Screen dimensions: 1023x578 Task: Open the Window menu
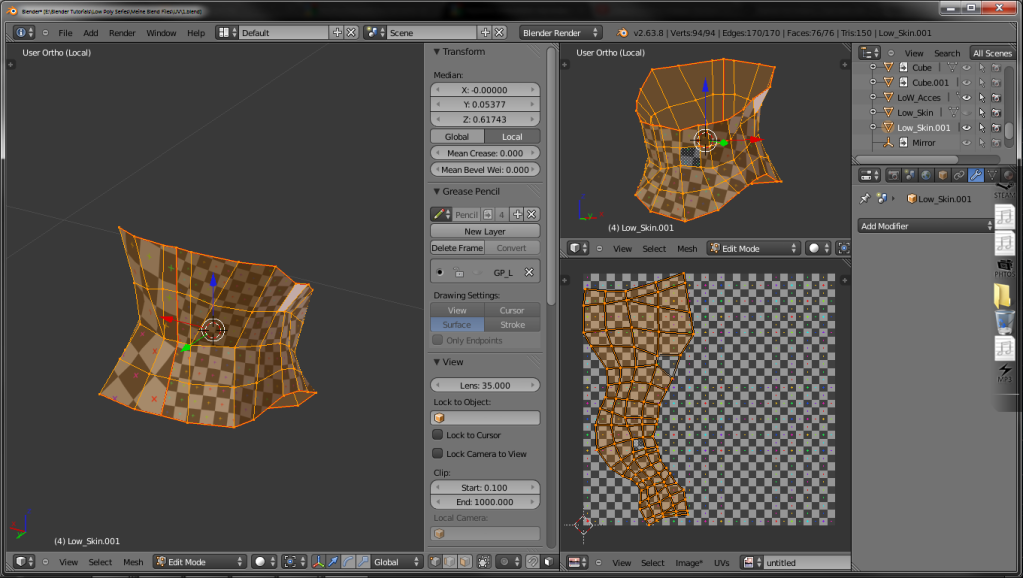pyautogui.click(x=161, y=33)
